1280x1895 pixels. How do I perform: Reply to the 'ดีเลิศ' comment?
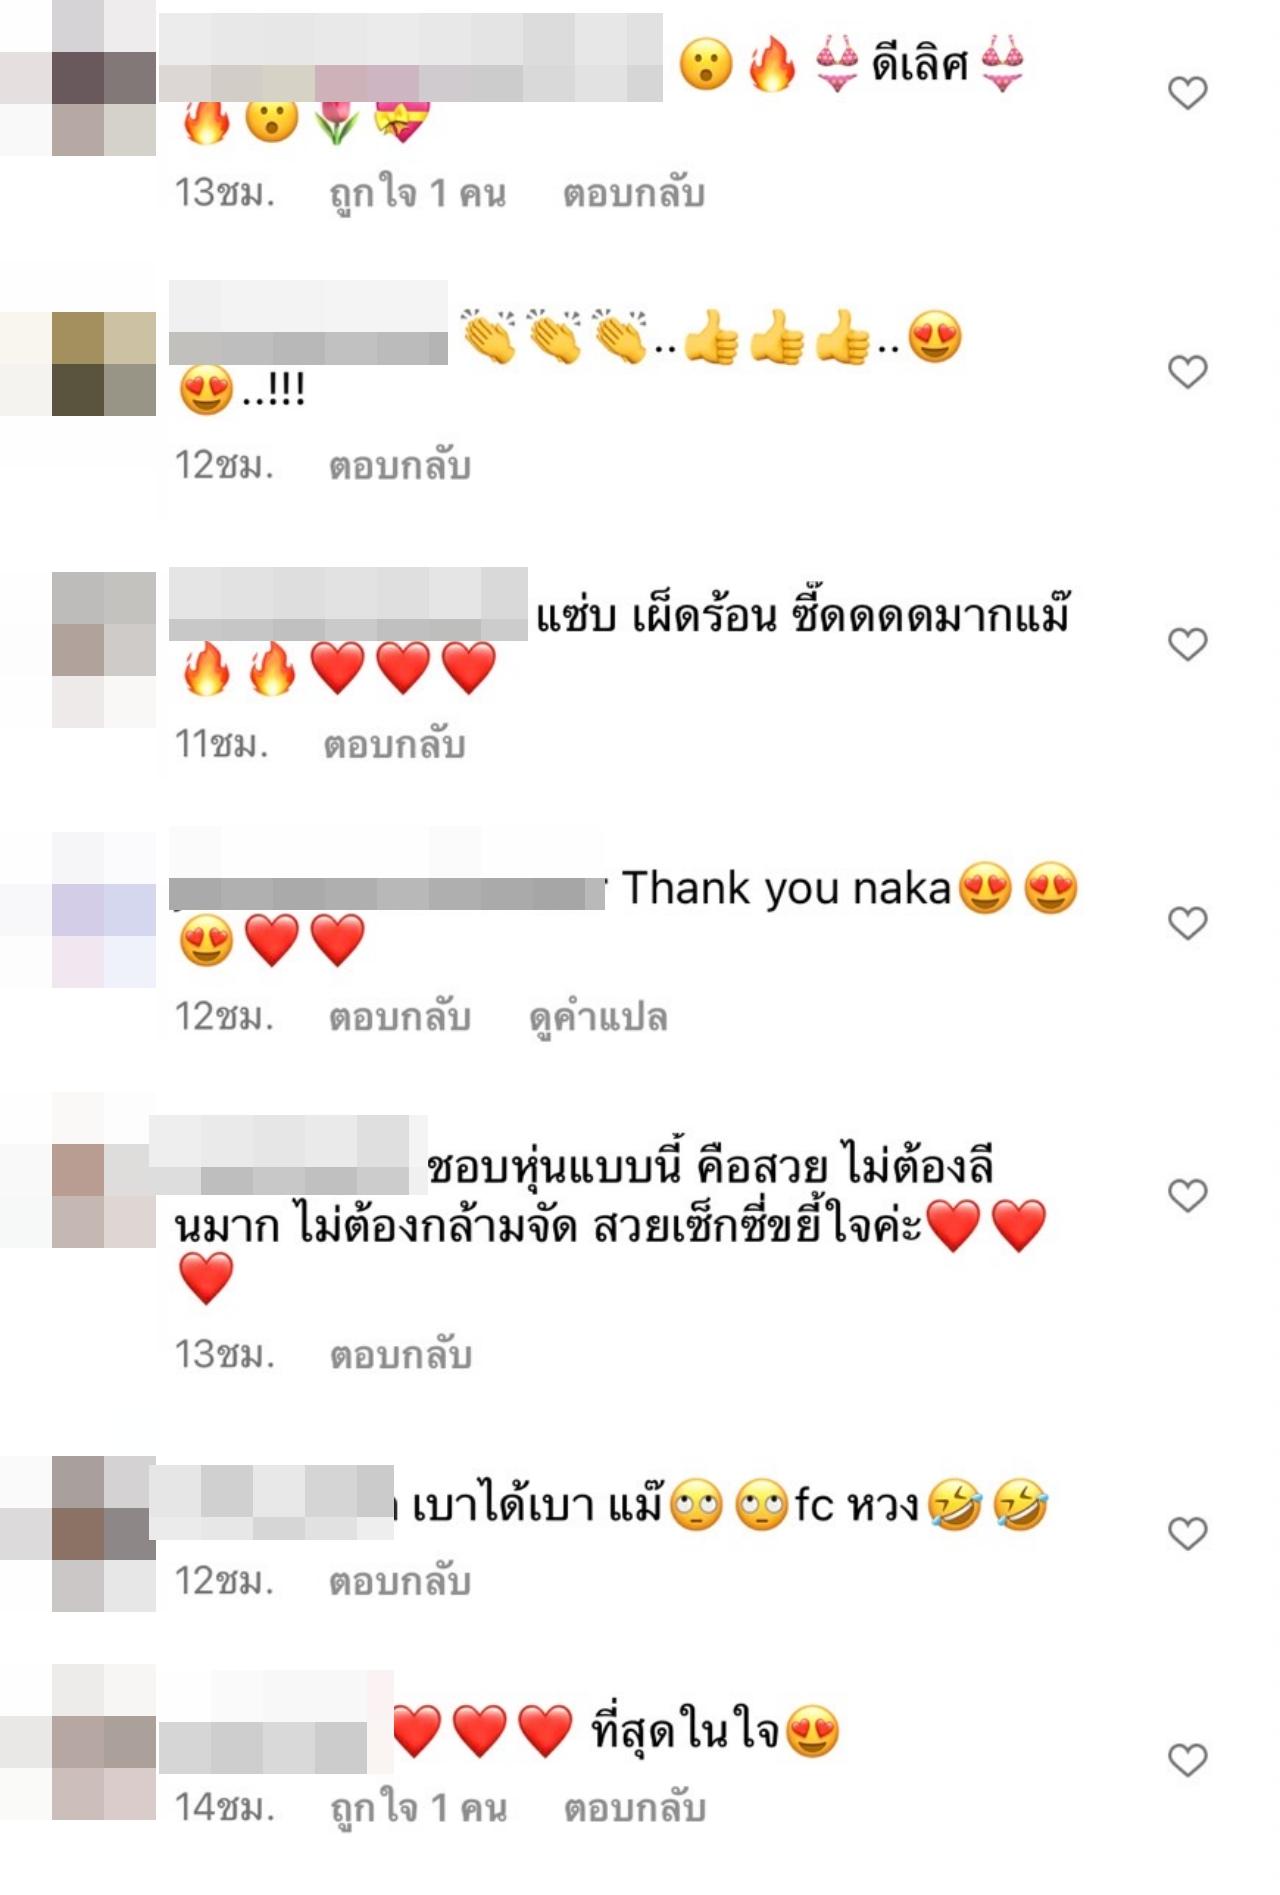[634, 193]
